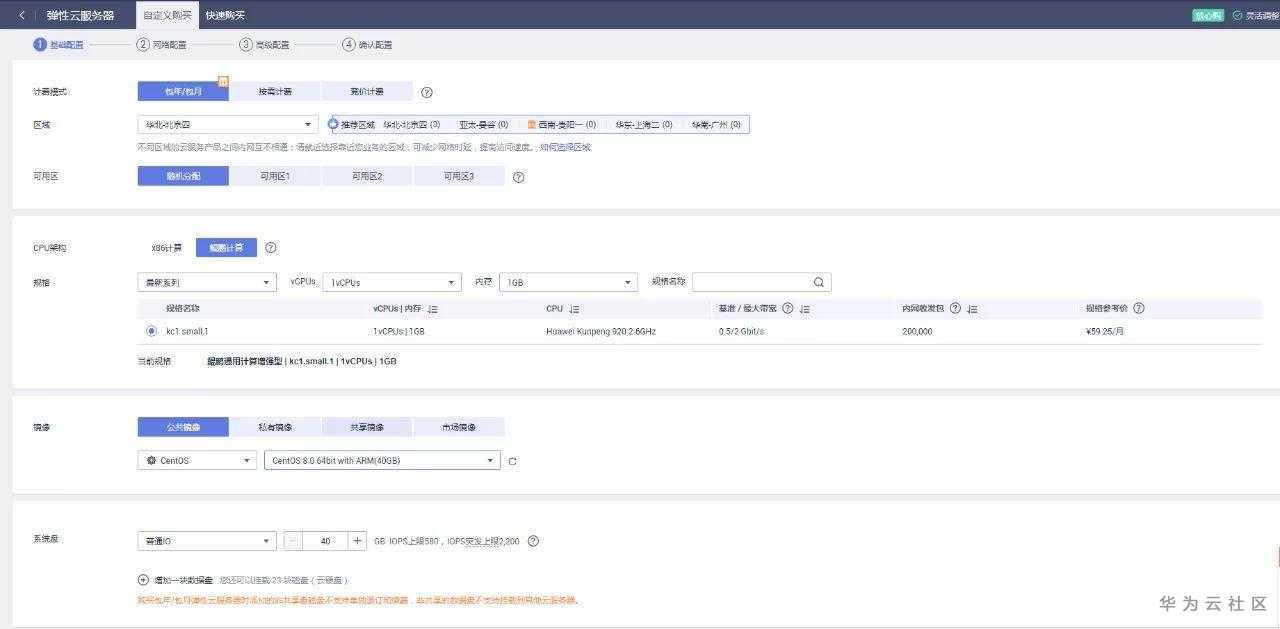Choose recommended region 亚太-曼谷 (0)
The height and width of the screenshot is (629, 1280).
(483, 125)
